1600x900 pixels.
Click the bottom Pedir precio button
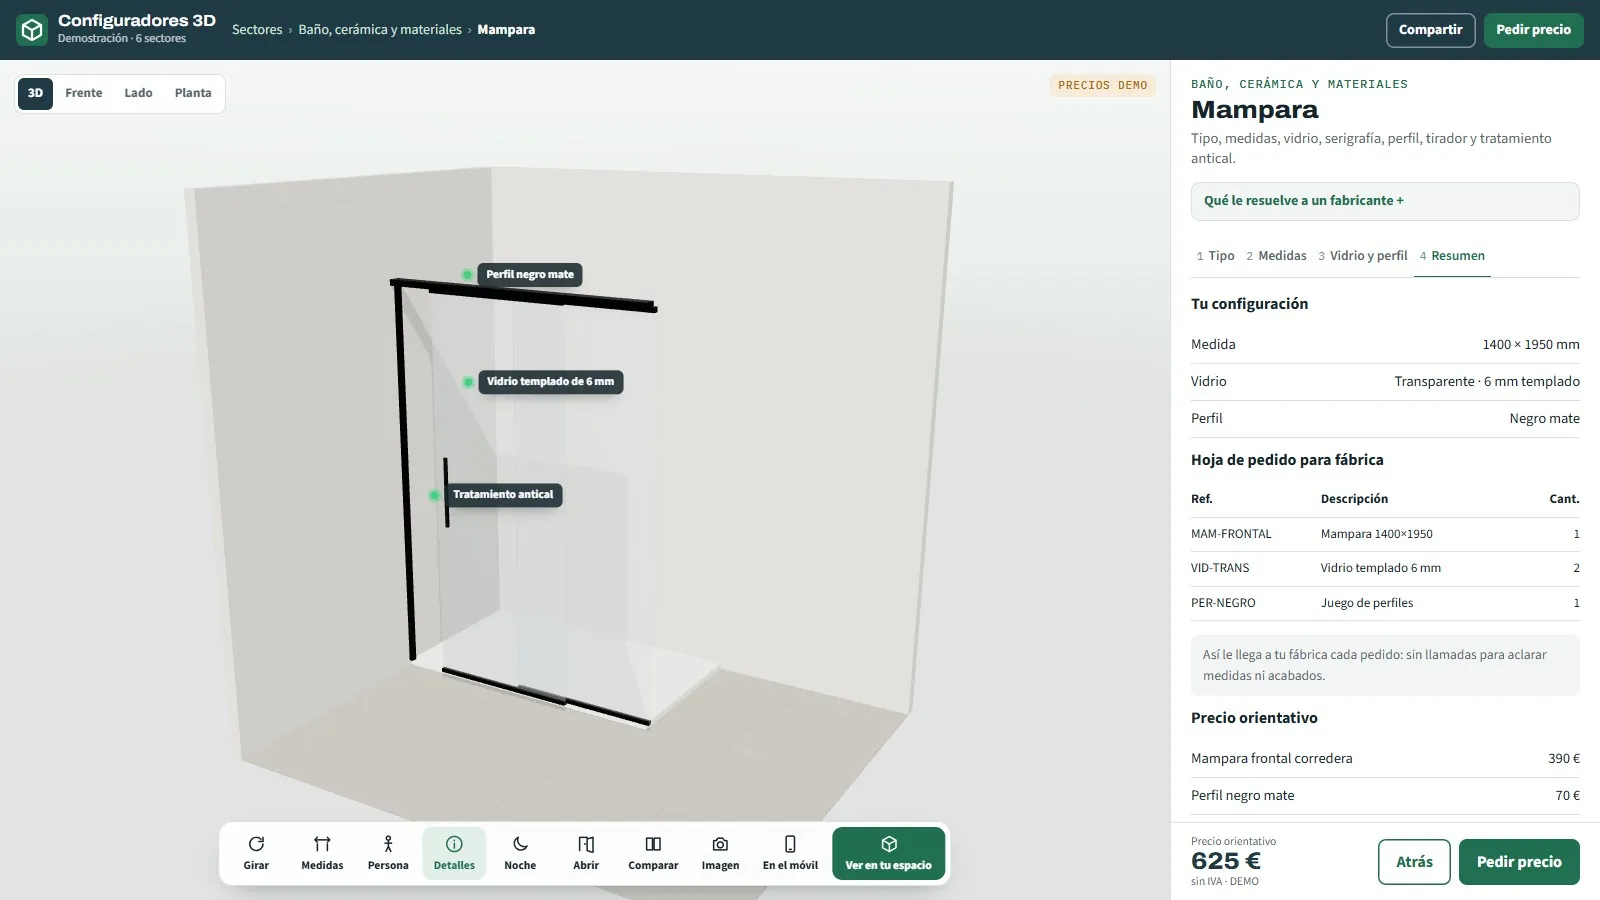[x=1519, y=862]
